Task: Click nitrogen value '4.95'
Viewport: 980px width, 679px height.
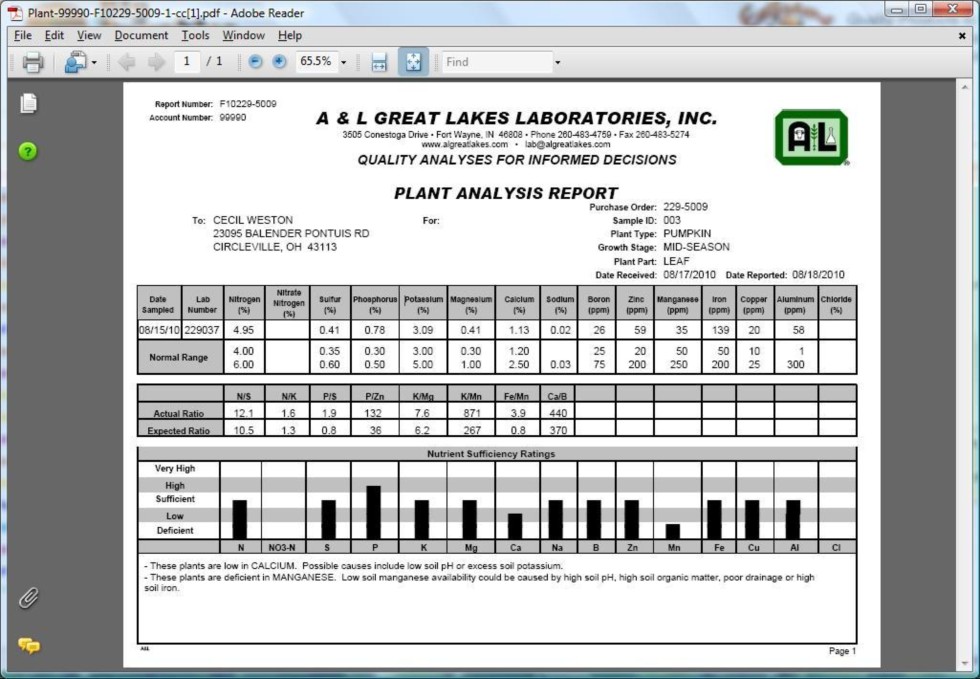Action: [x=243, y=330]
